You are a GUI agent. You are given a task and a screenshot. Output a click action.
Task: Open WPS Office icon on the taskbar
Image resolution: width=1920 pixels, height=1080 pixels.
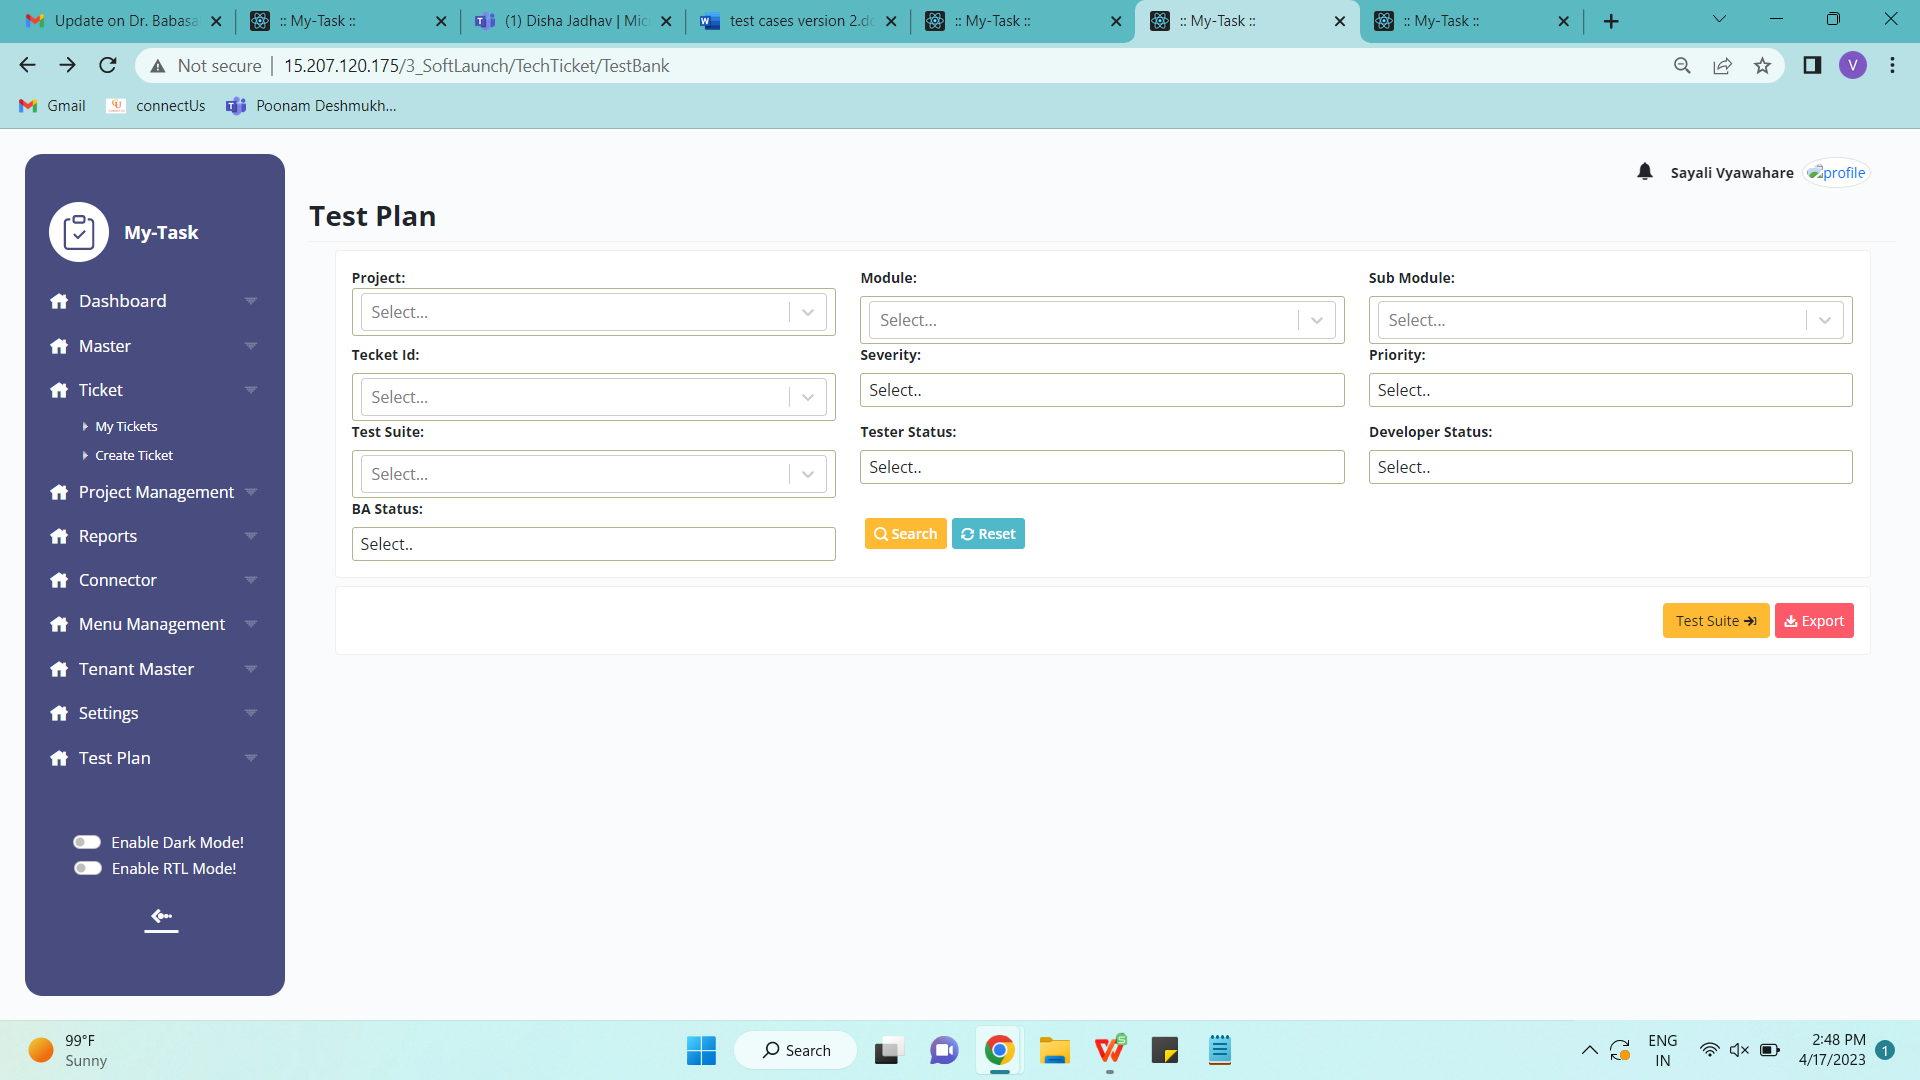pos(1110,1050)
